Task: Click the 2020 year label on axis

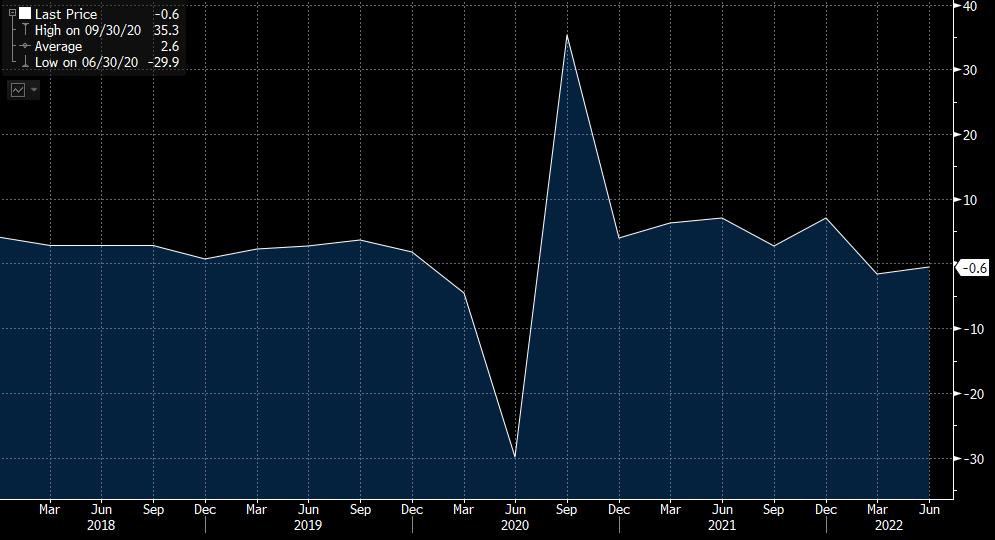Action: pos(515,525)
